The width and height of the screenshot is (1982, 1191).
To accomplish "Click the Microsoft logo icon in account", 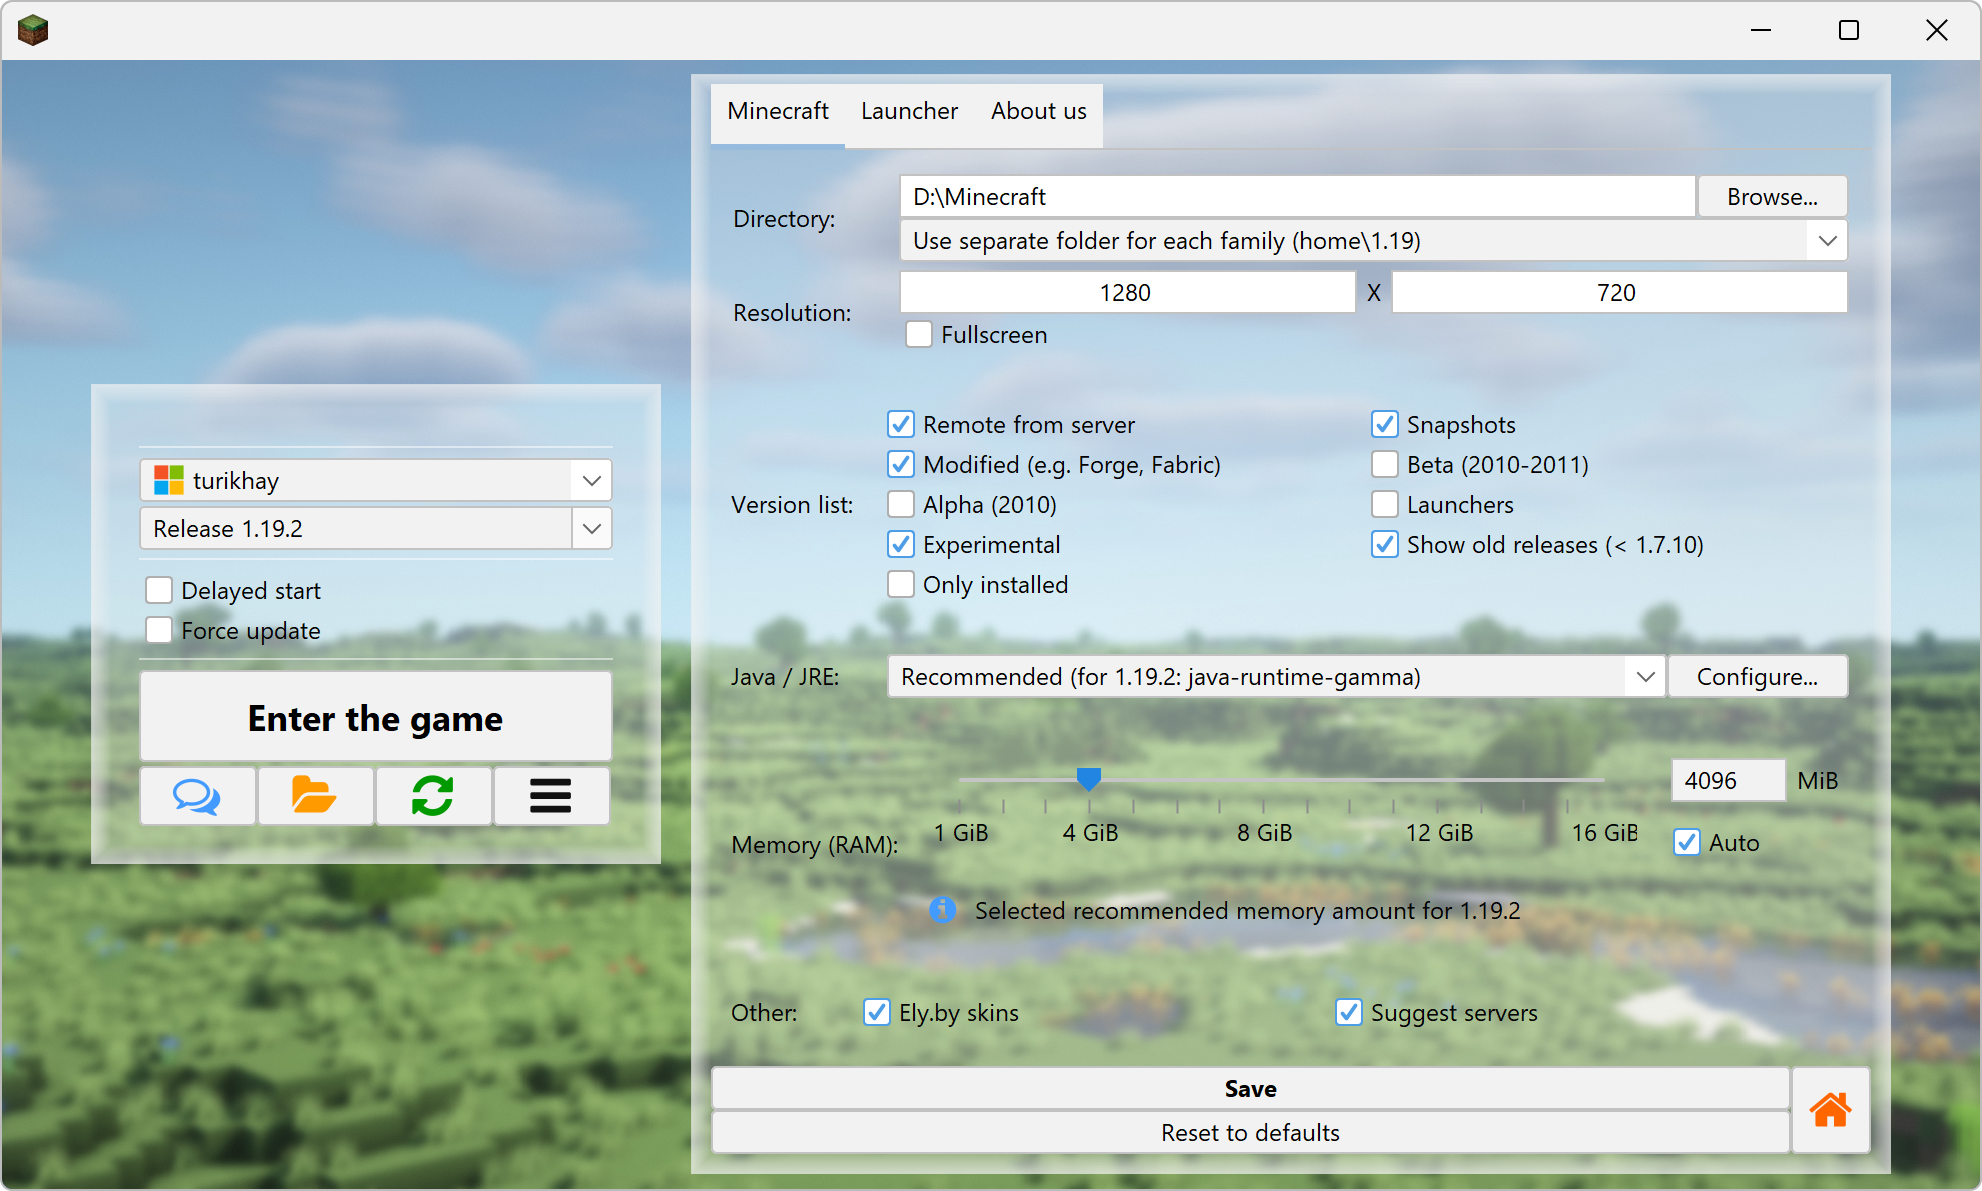I will (x=167, y=477).
